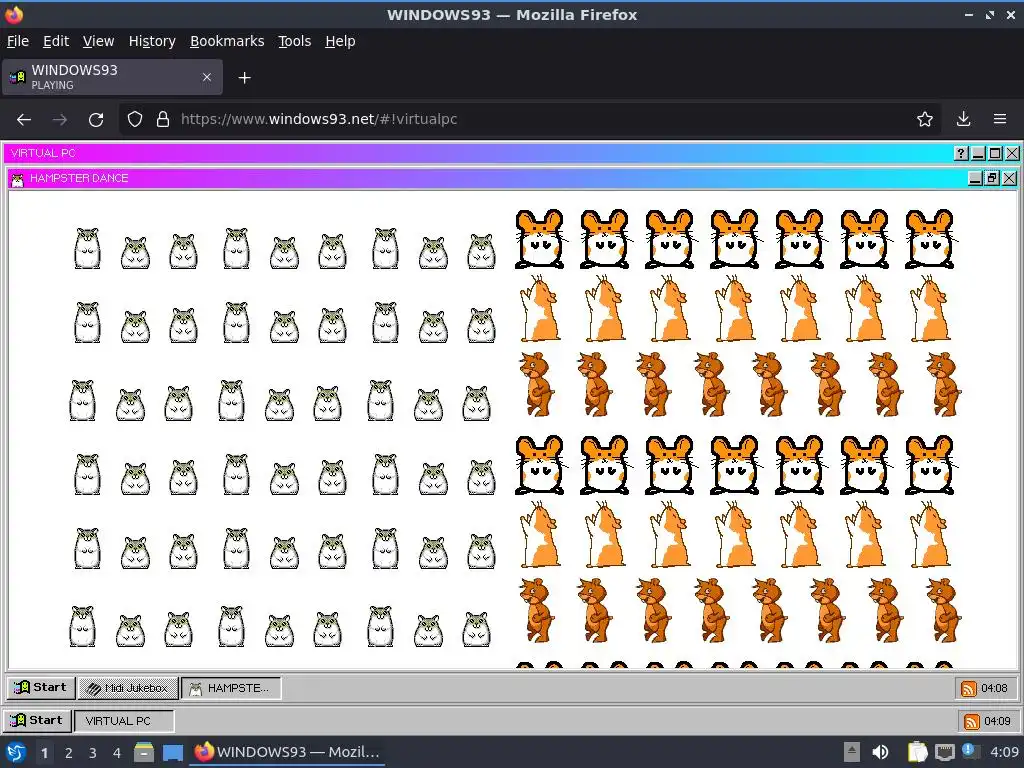Switch to workspace 3

pyautogui.click(x=93, y=753)
